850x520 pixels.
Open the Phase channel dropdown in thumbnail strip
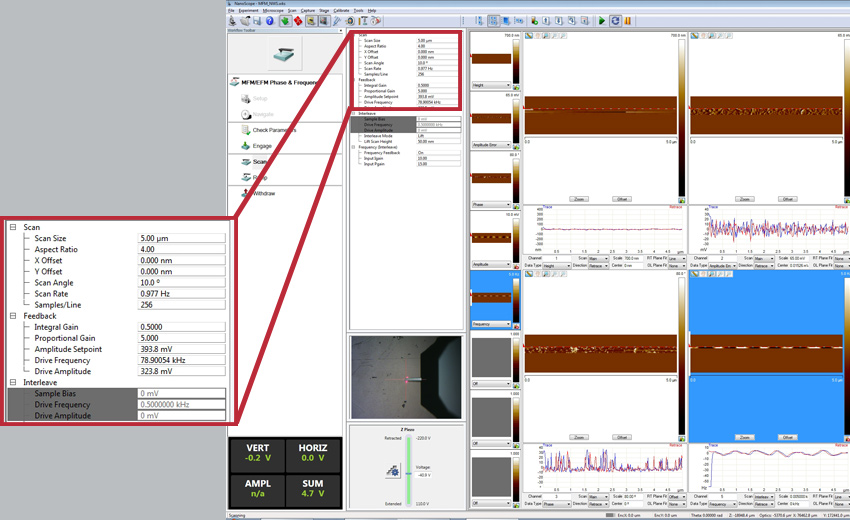click(x=491, y=204)
